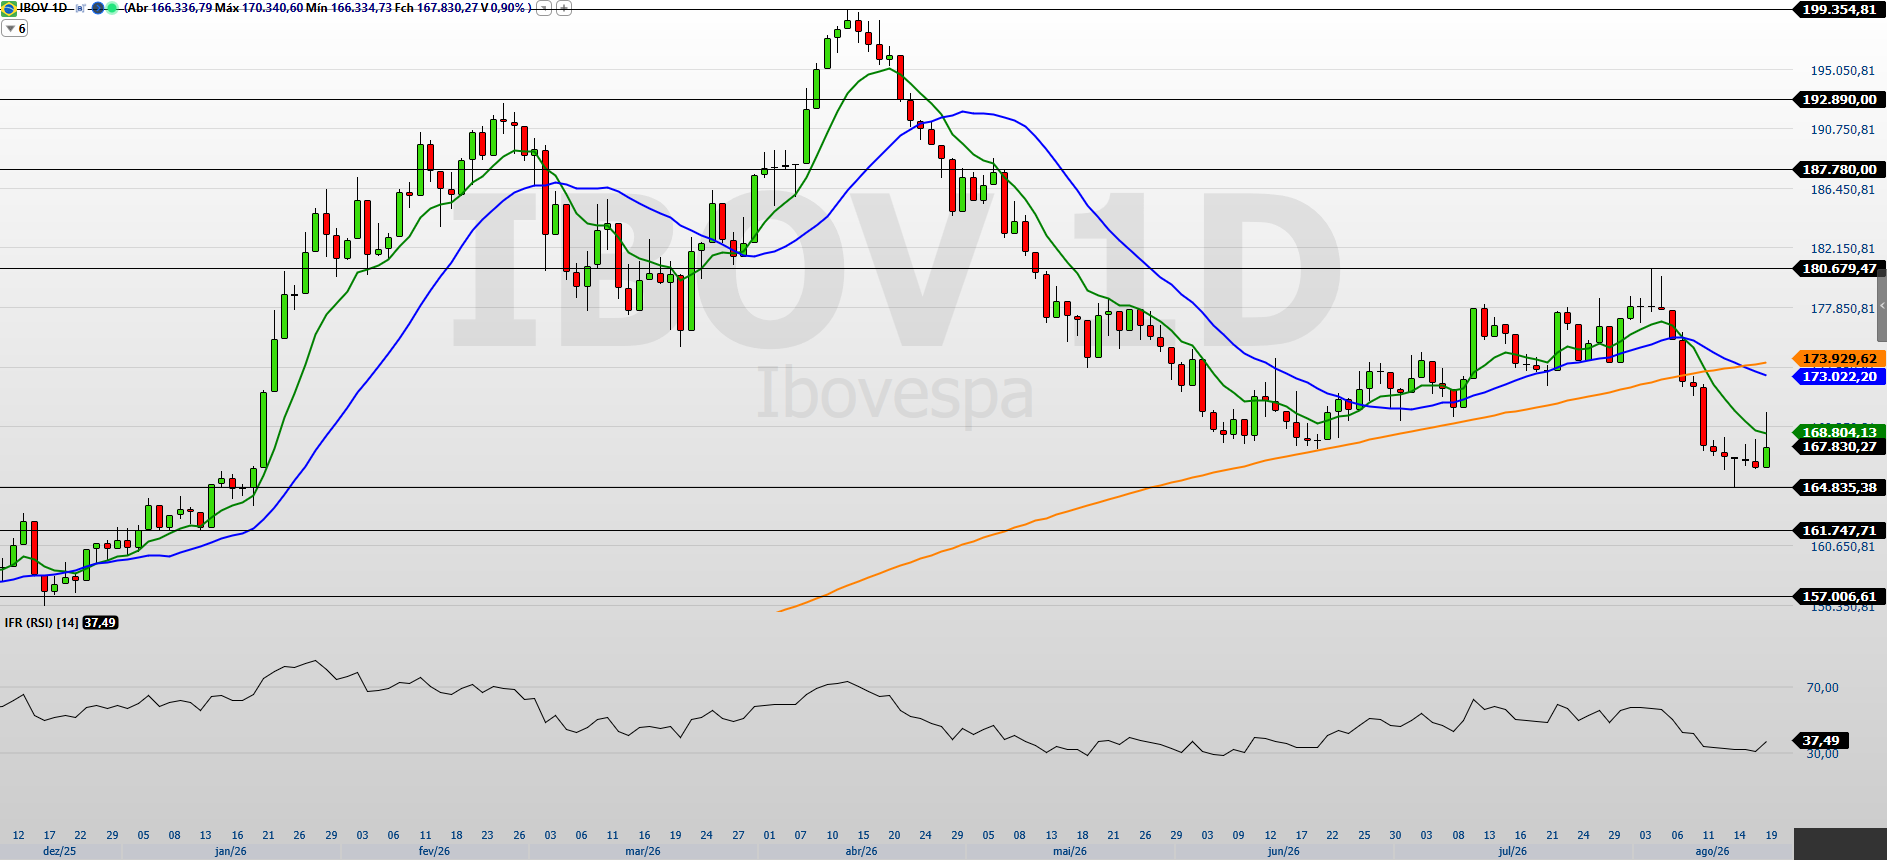Viewport: 1887px width, 860px height.
Task: Click the plus button in the chart header
Action: pyautogui.click(x=564, y=8)
